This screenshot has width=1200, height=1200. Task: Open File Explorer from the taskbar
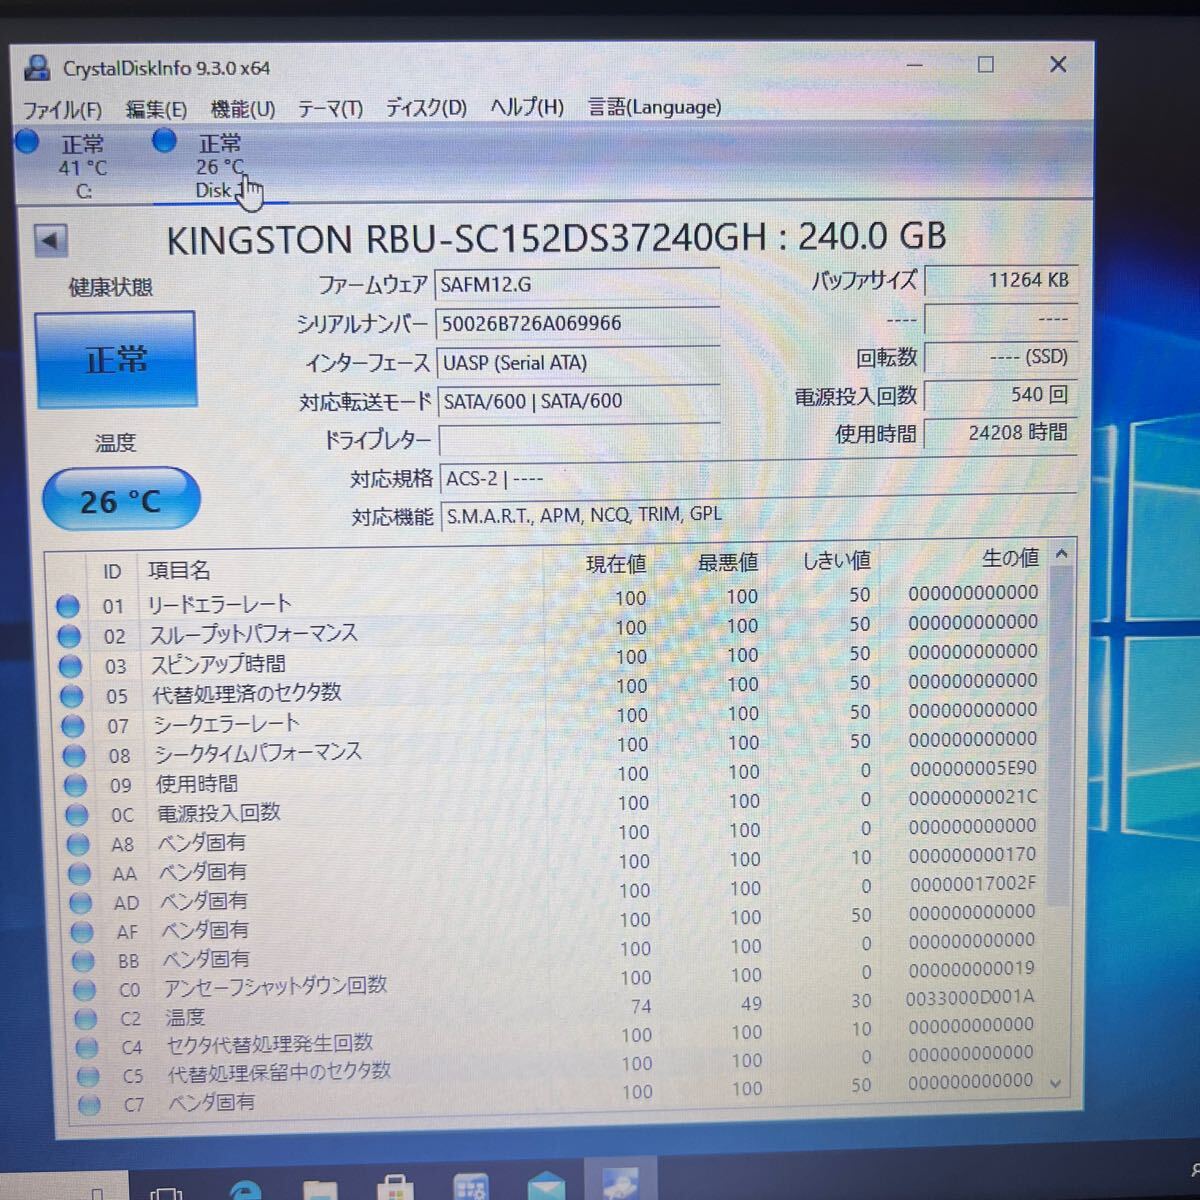click(x=320, y=1189)
